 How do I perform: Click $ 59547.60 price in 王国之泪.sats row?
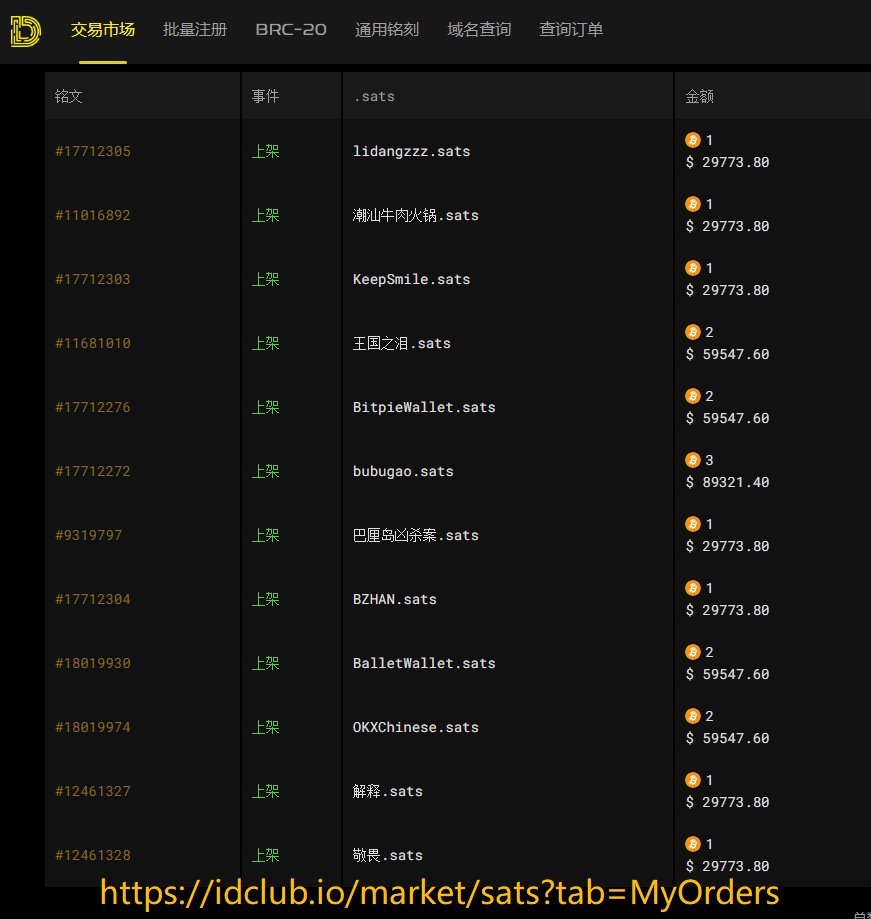(727, 354)
